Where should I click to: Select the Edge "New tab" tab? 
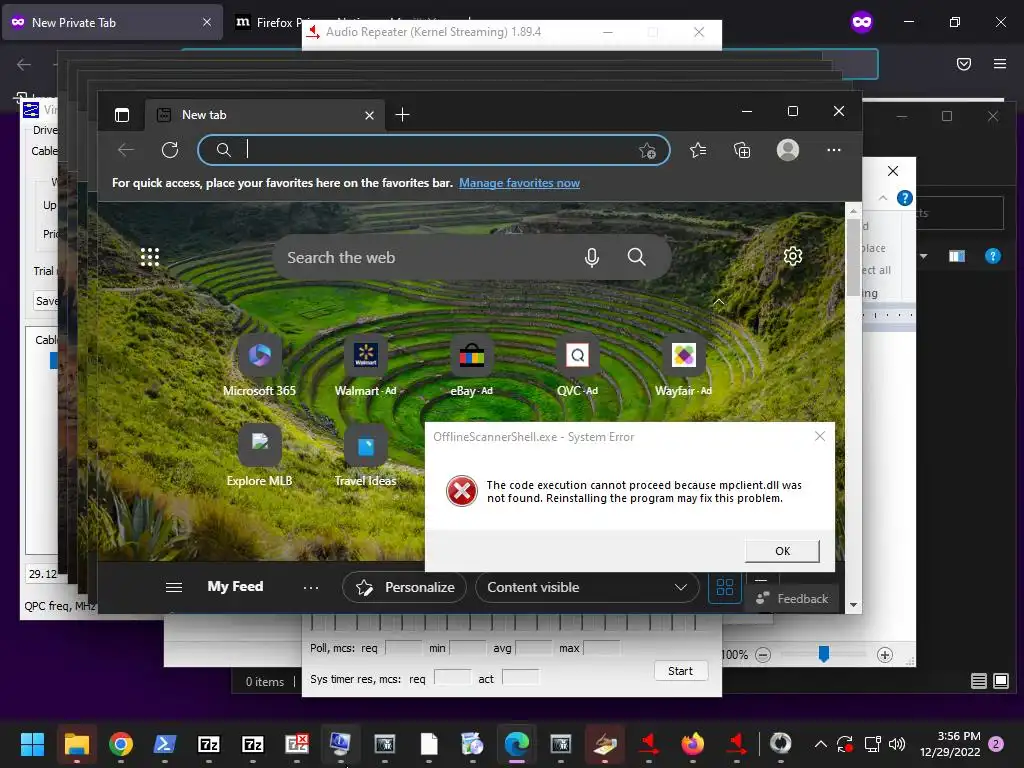264,115
